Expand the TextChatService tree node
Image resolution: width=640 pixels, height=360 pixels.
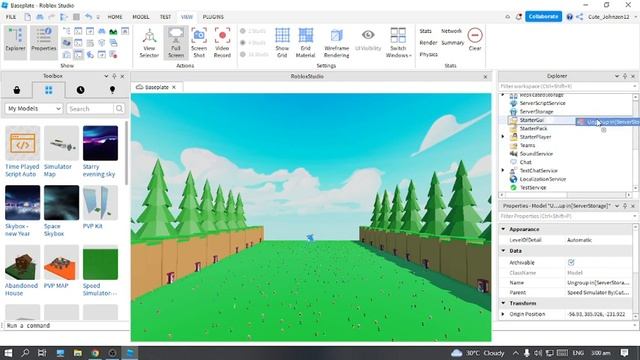pos(503,170)
